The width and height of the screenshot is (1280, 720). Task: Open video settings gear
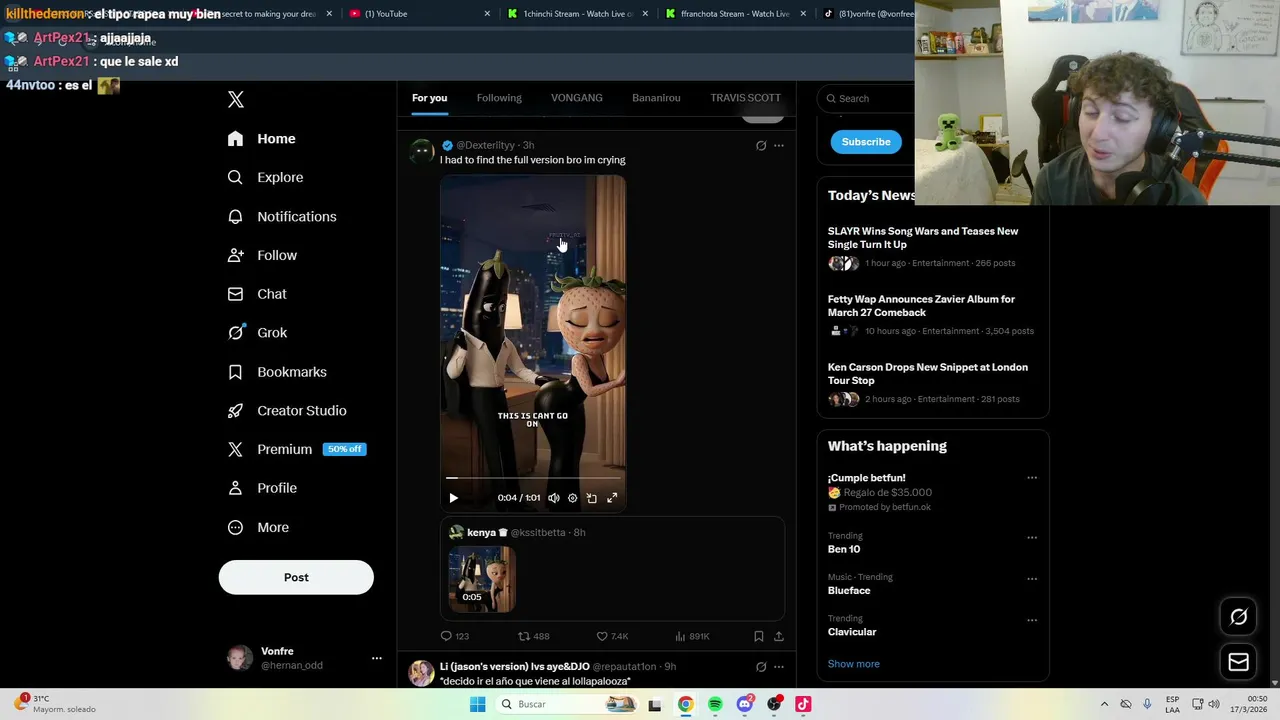tap(572, 498)
